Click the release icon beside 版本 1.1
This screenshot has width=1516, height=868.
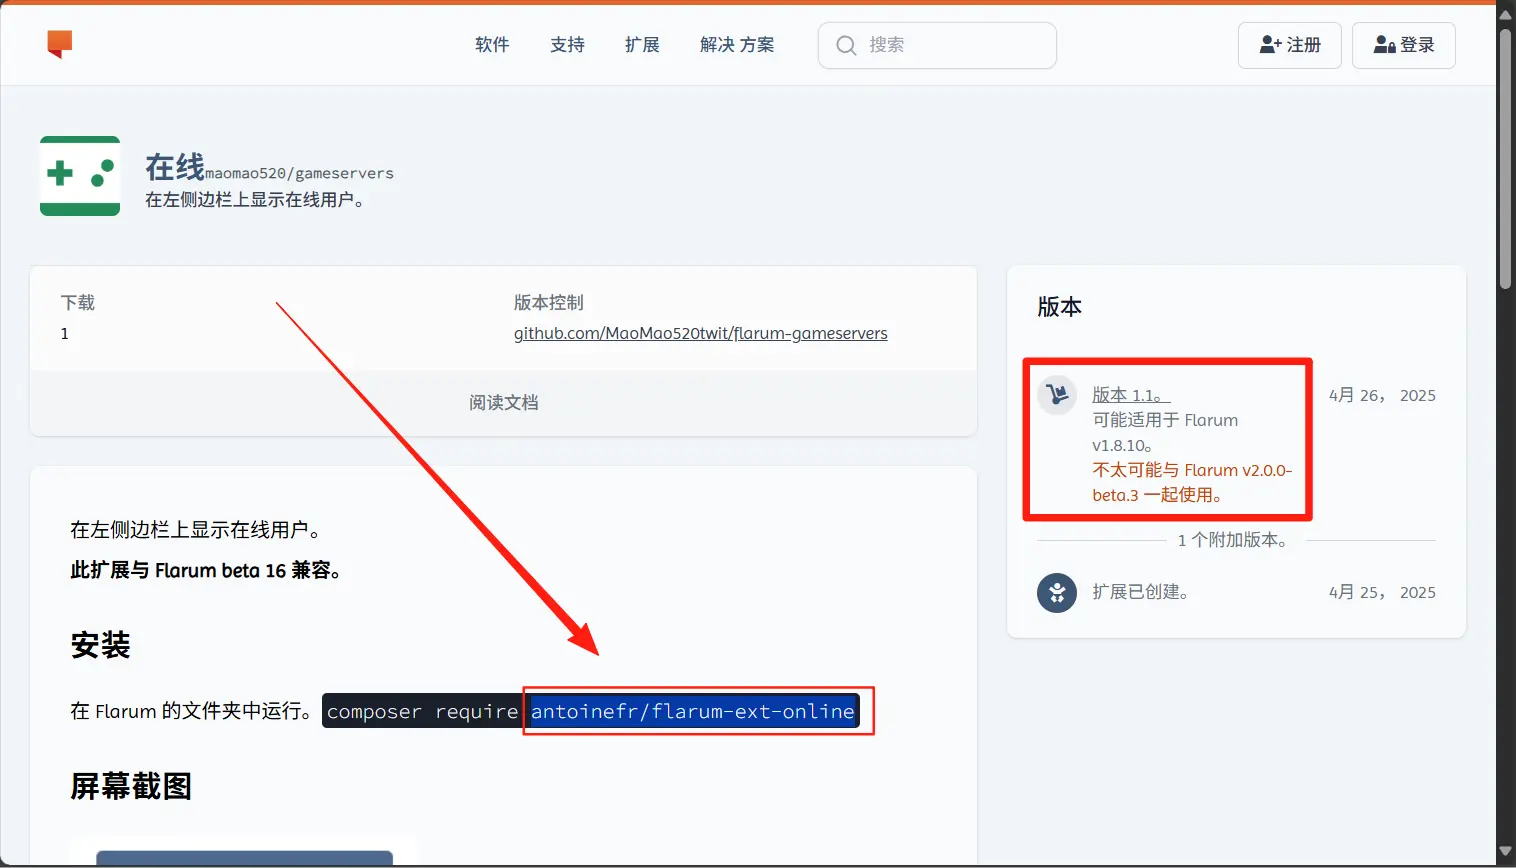tap(1056, 395)
